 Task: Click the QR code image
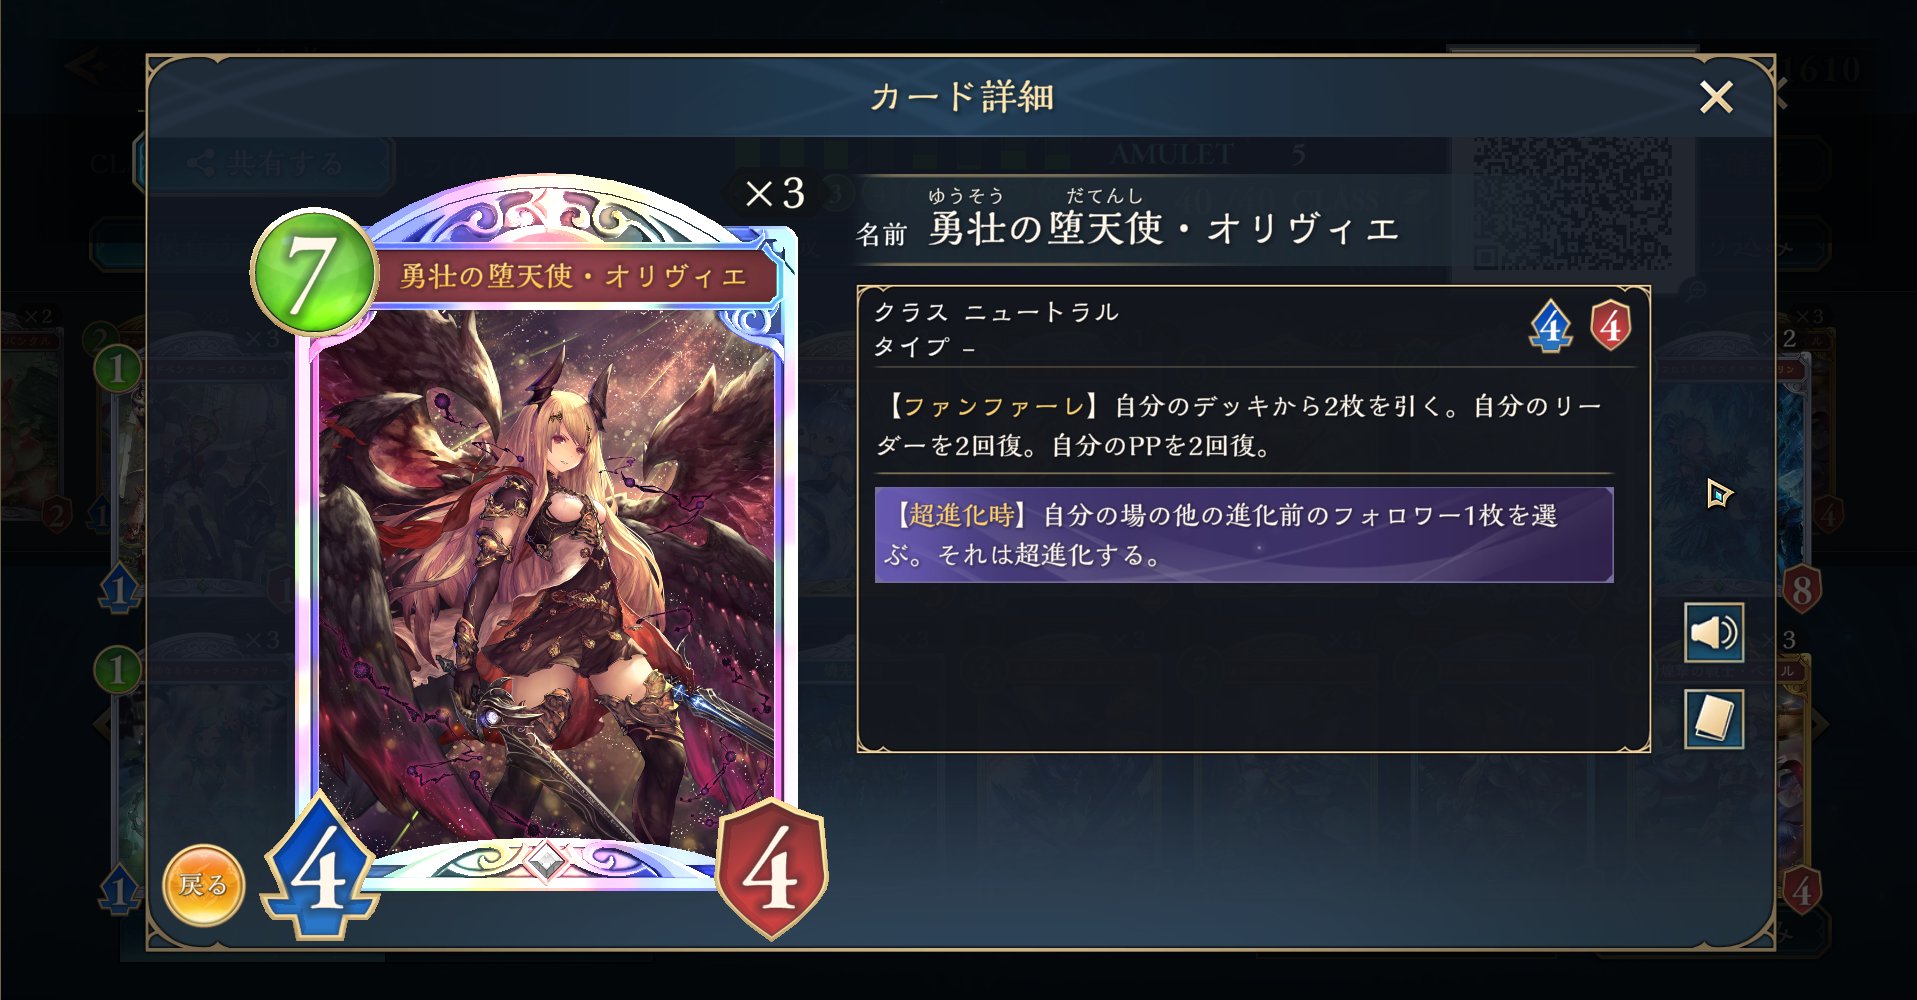coord(1572,203)
